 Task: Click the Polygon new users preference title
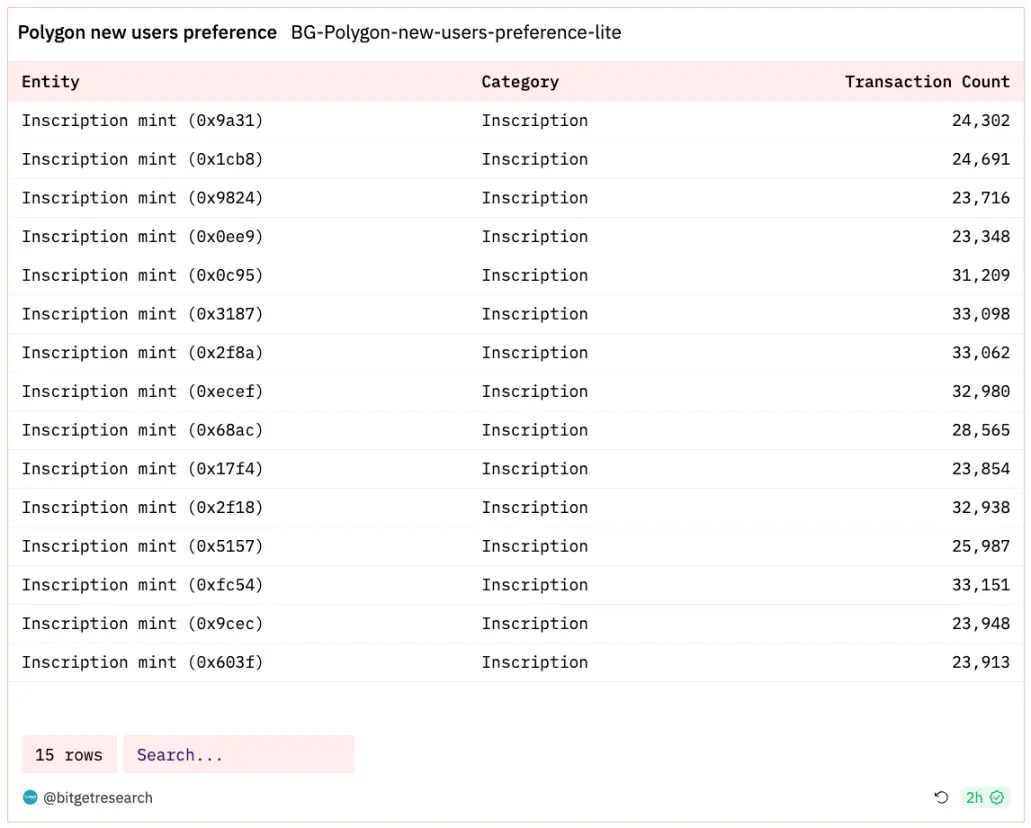[x=147, y=33]
